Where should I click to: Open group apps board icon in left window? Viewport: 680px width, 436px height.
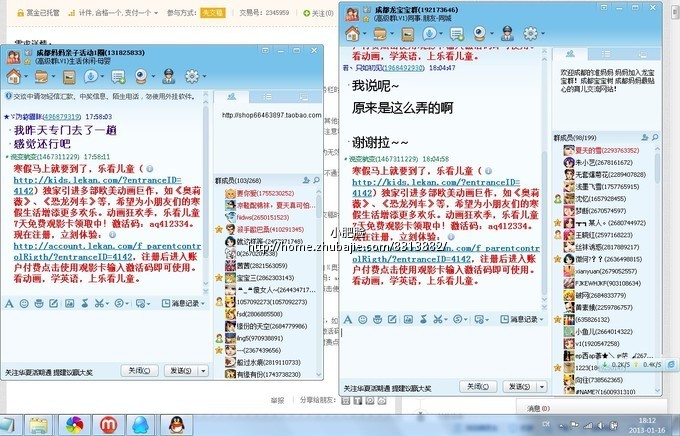(x=118, y=77)
